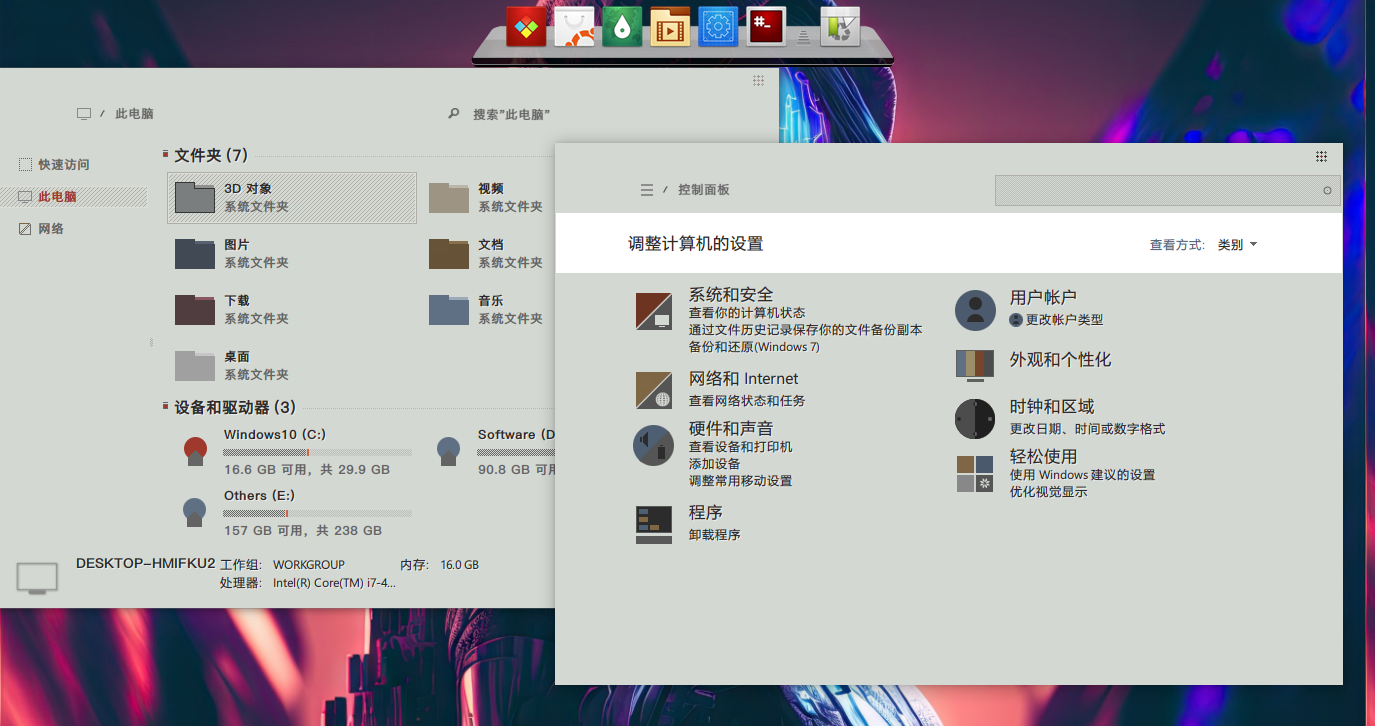Click the Control Panel search field
Viewport: 1375px width, 726px height.
click(x=1160, y=190)
